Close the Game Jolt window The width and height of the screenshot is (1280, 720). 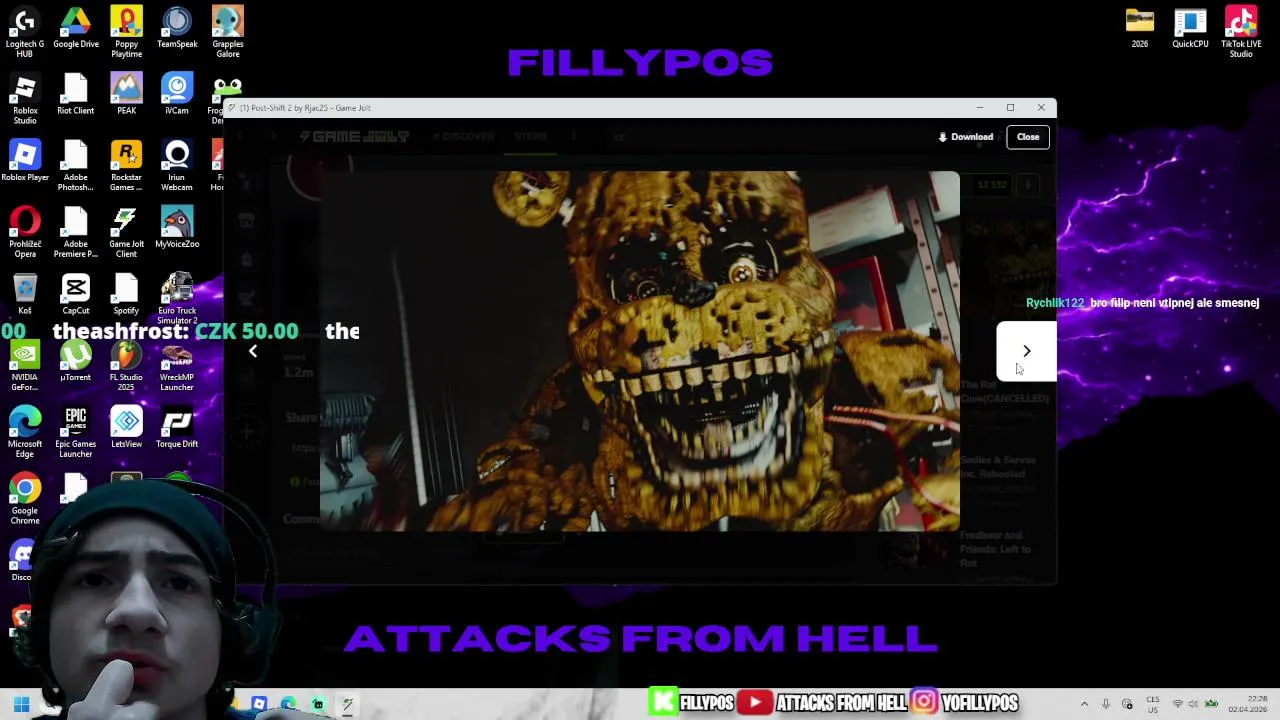(1041, 107)
